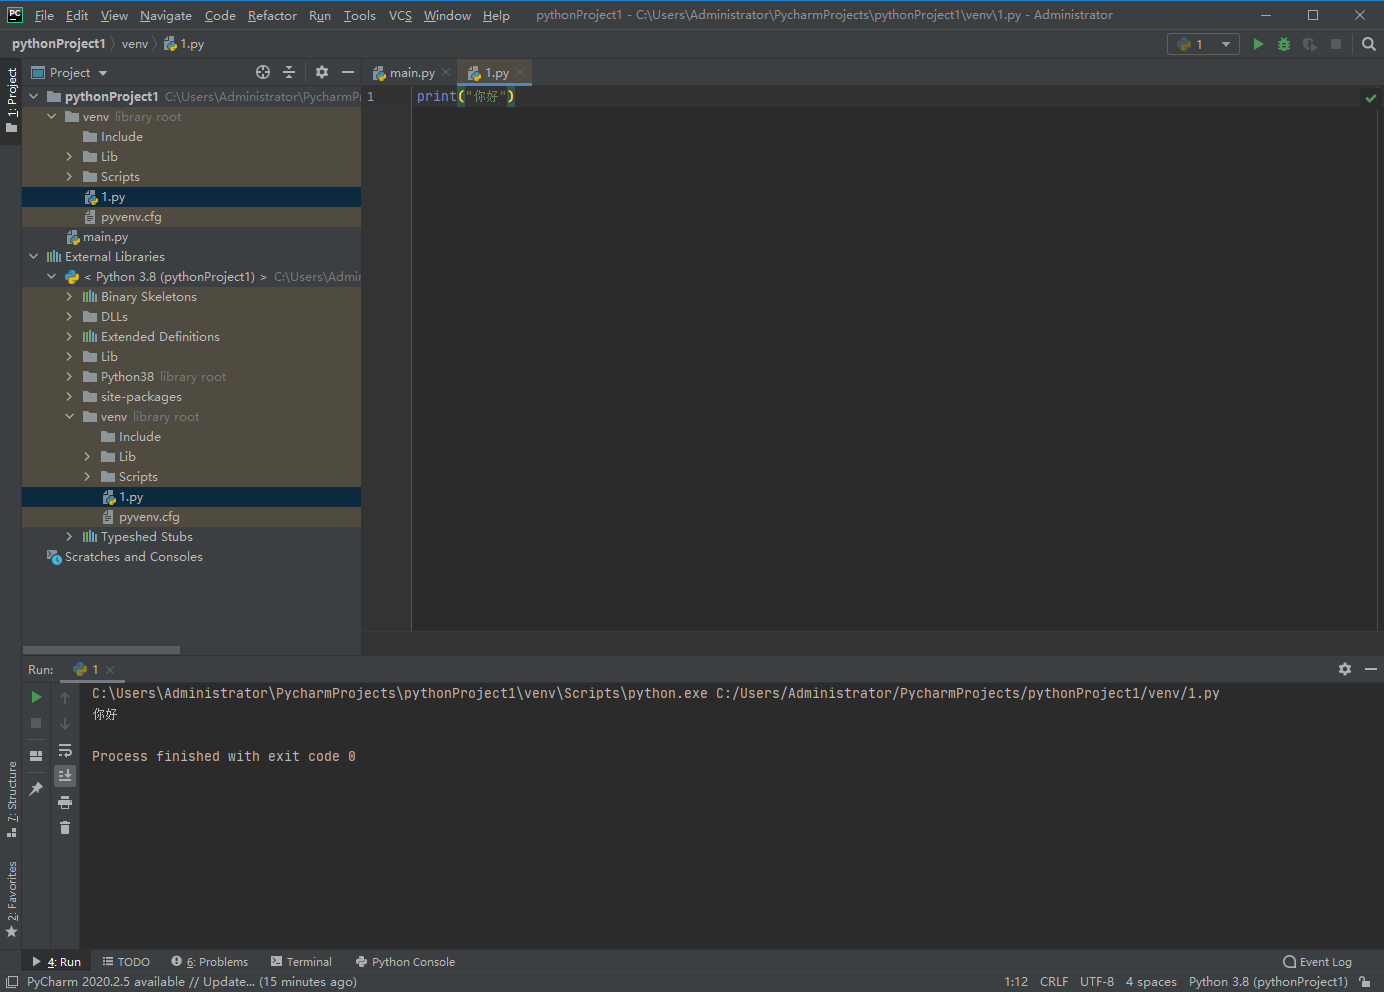Open the Terminal tool window
Image resolution: width=1384 pixels, height=992 pixels.
[301, 961]
